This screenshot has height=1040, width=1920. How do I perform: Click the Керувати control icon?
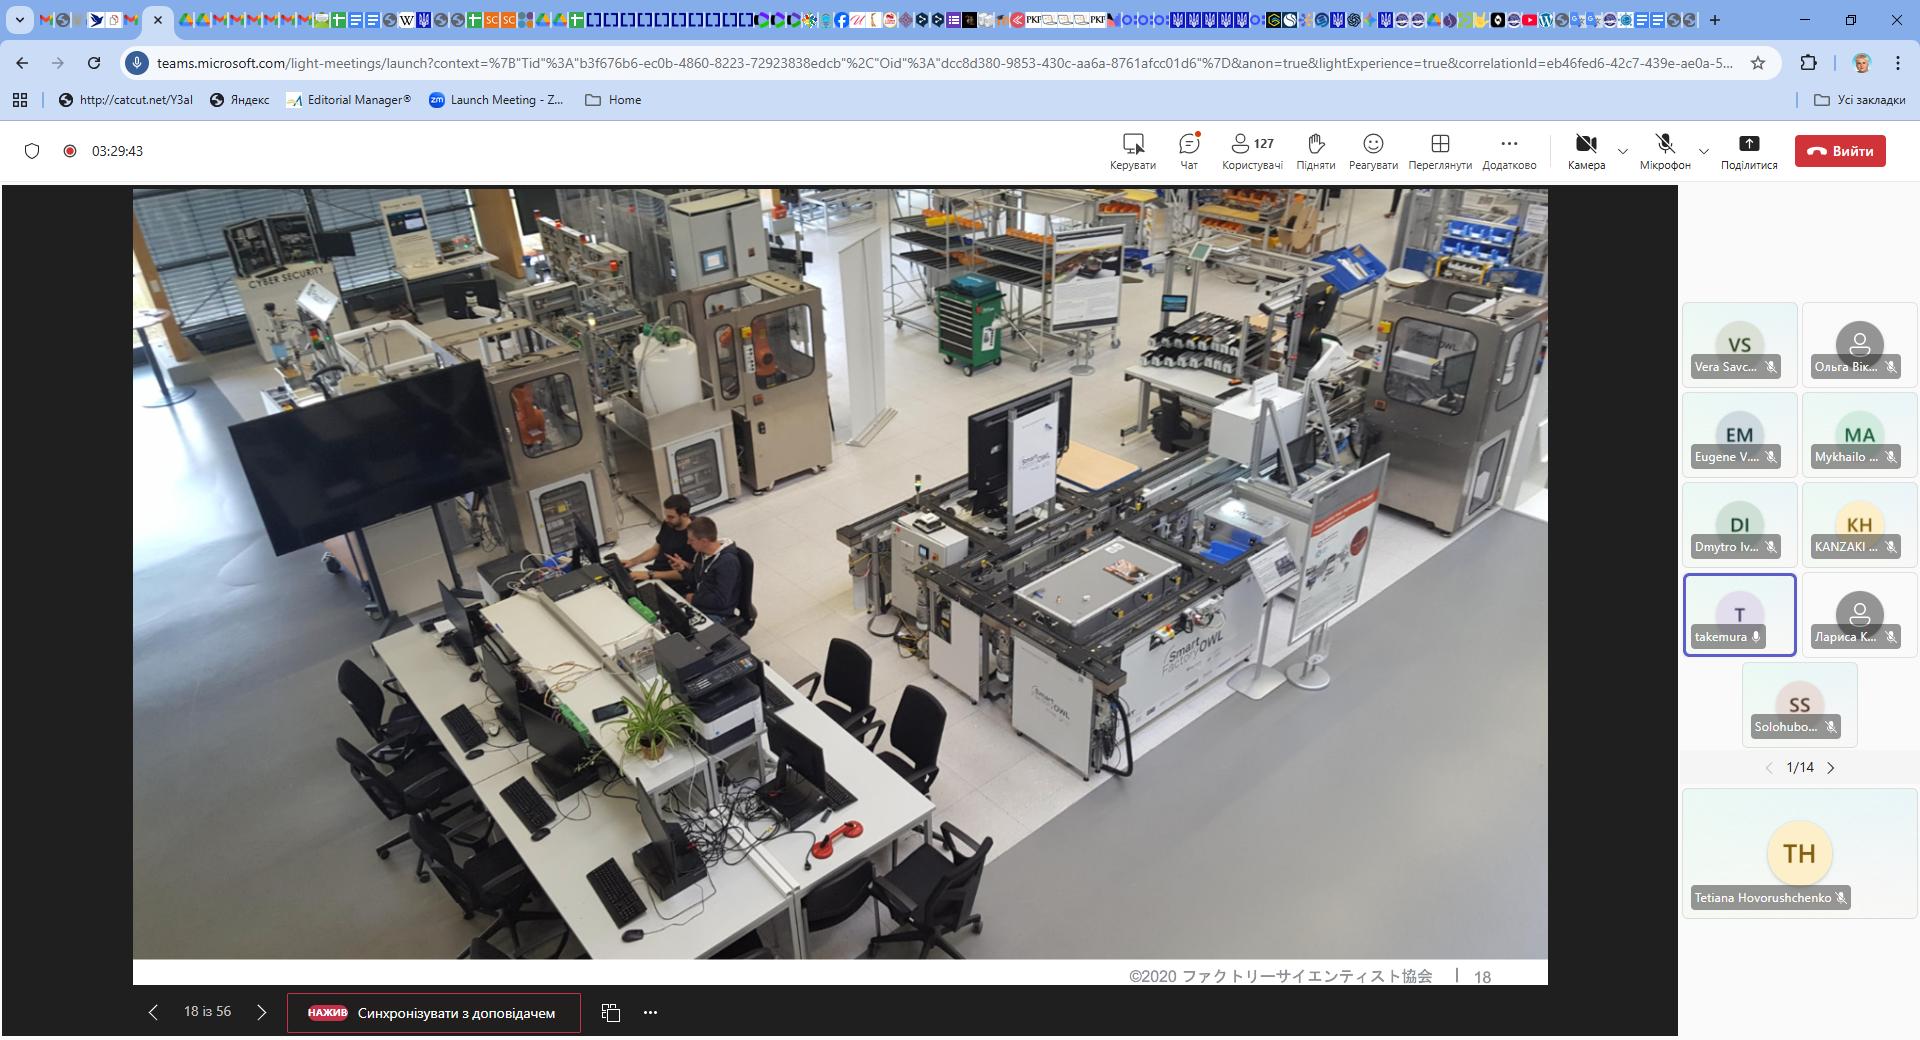click(x=1132, y=151)
